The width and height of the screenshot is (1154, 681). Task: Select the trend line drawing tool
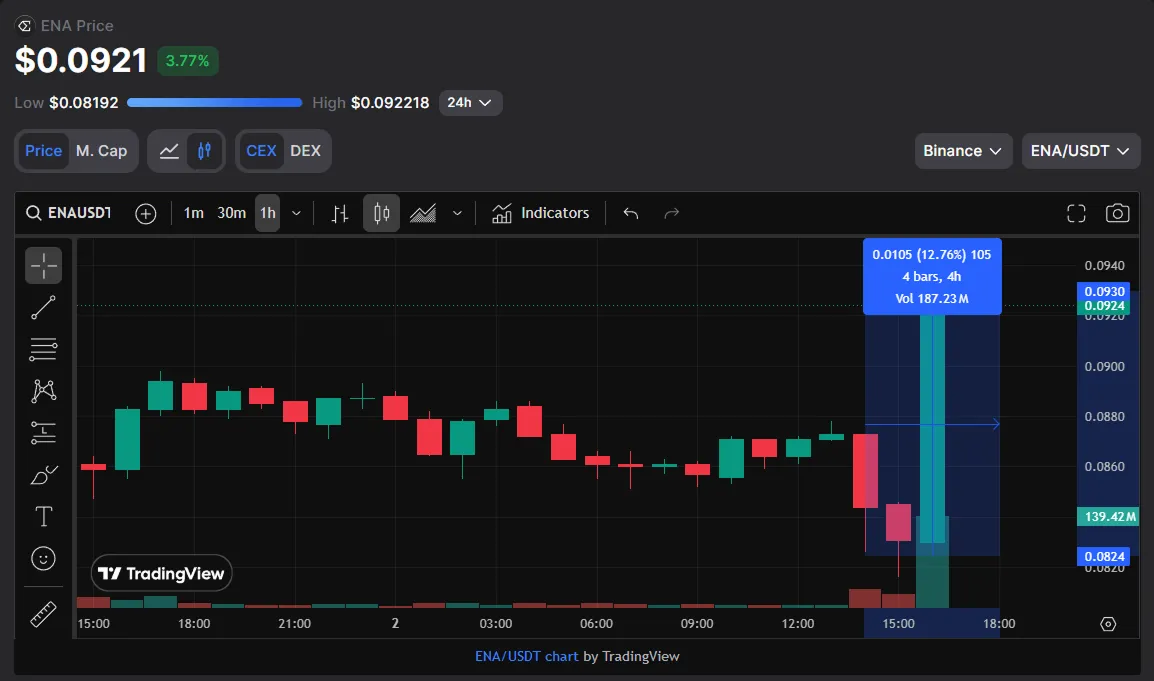pos(43,307)
